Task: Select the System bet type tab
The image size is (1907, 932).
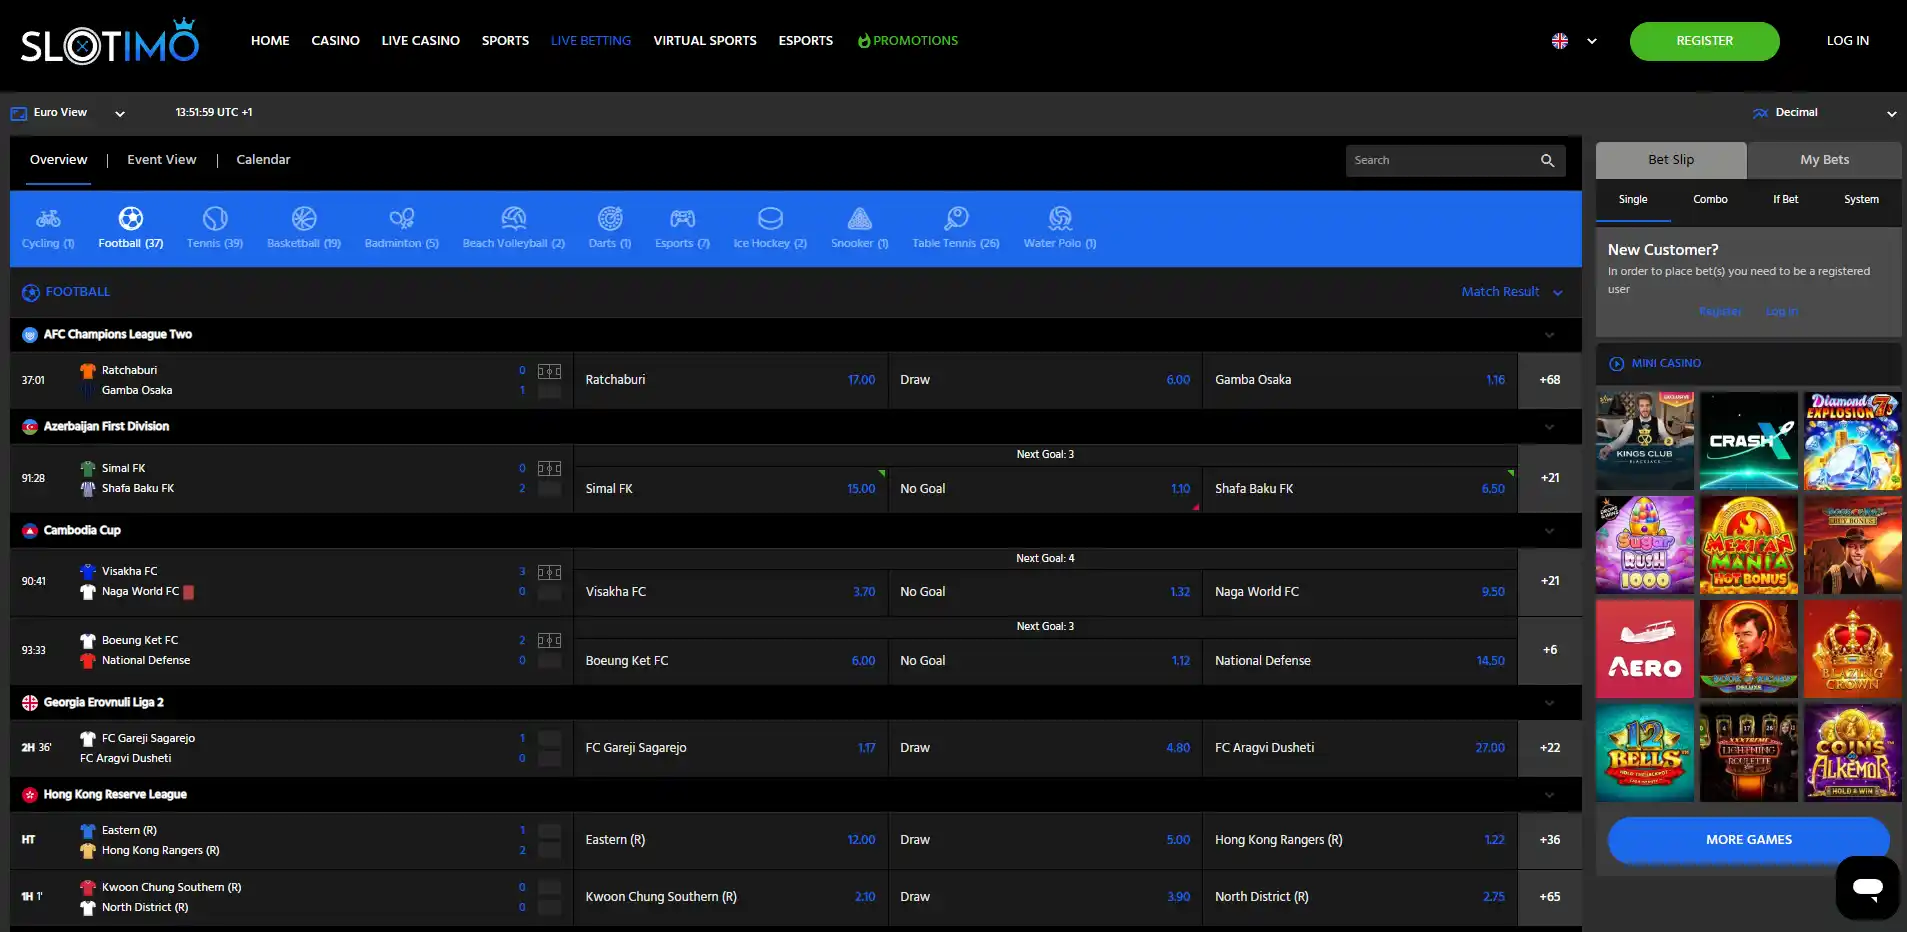Action: (x=1861, y=200)
